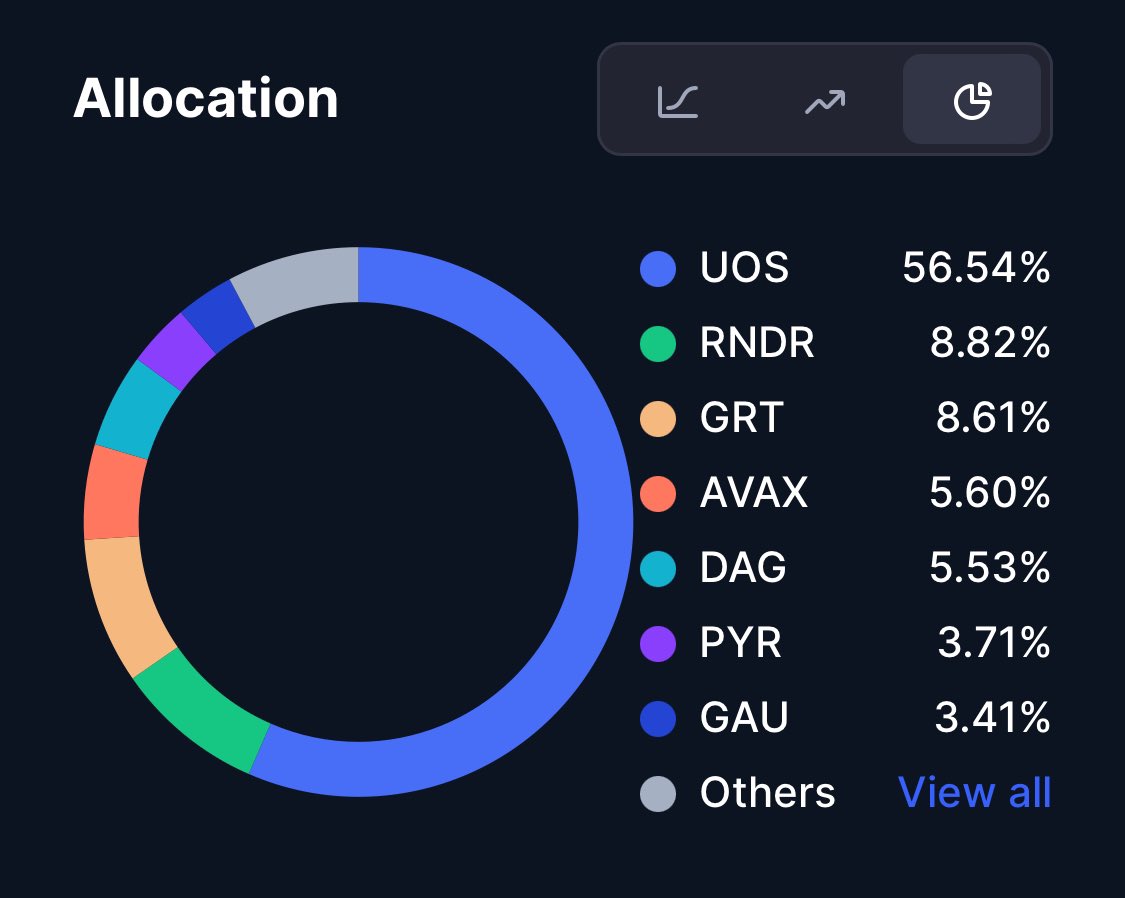Click the RNDR green legend dot

(x=658, y=344)
